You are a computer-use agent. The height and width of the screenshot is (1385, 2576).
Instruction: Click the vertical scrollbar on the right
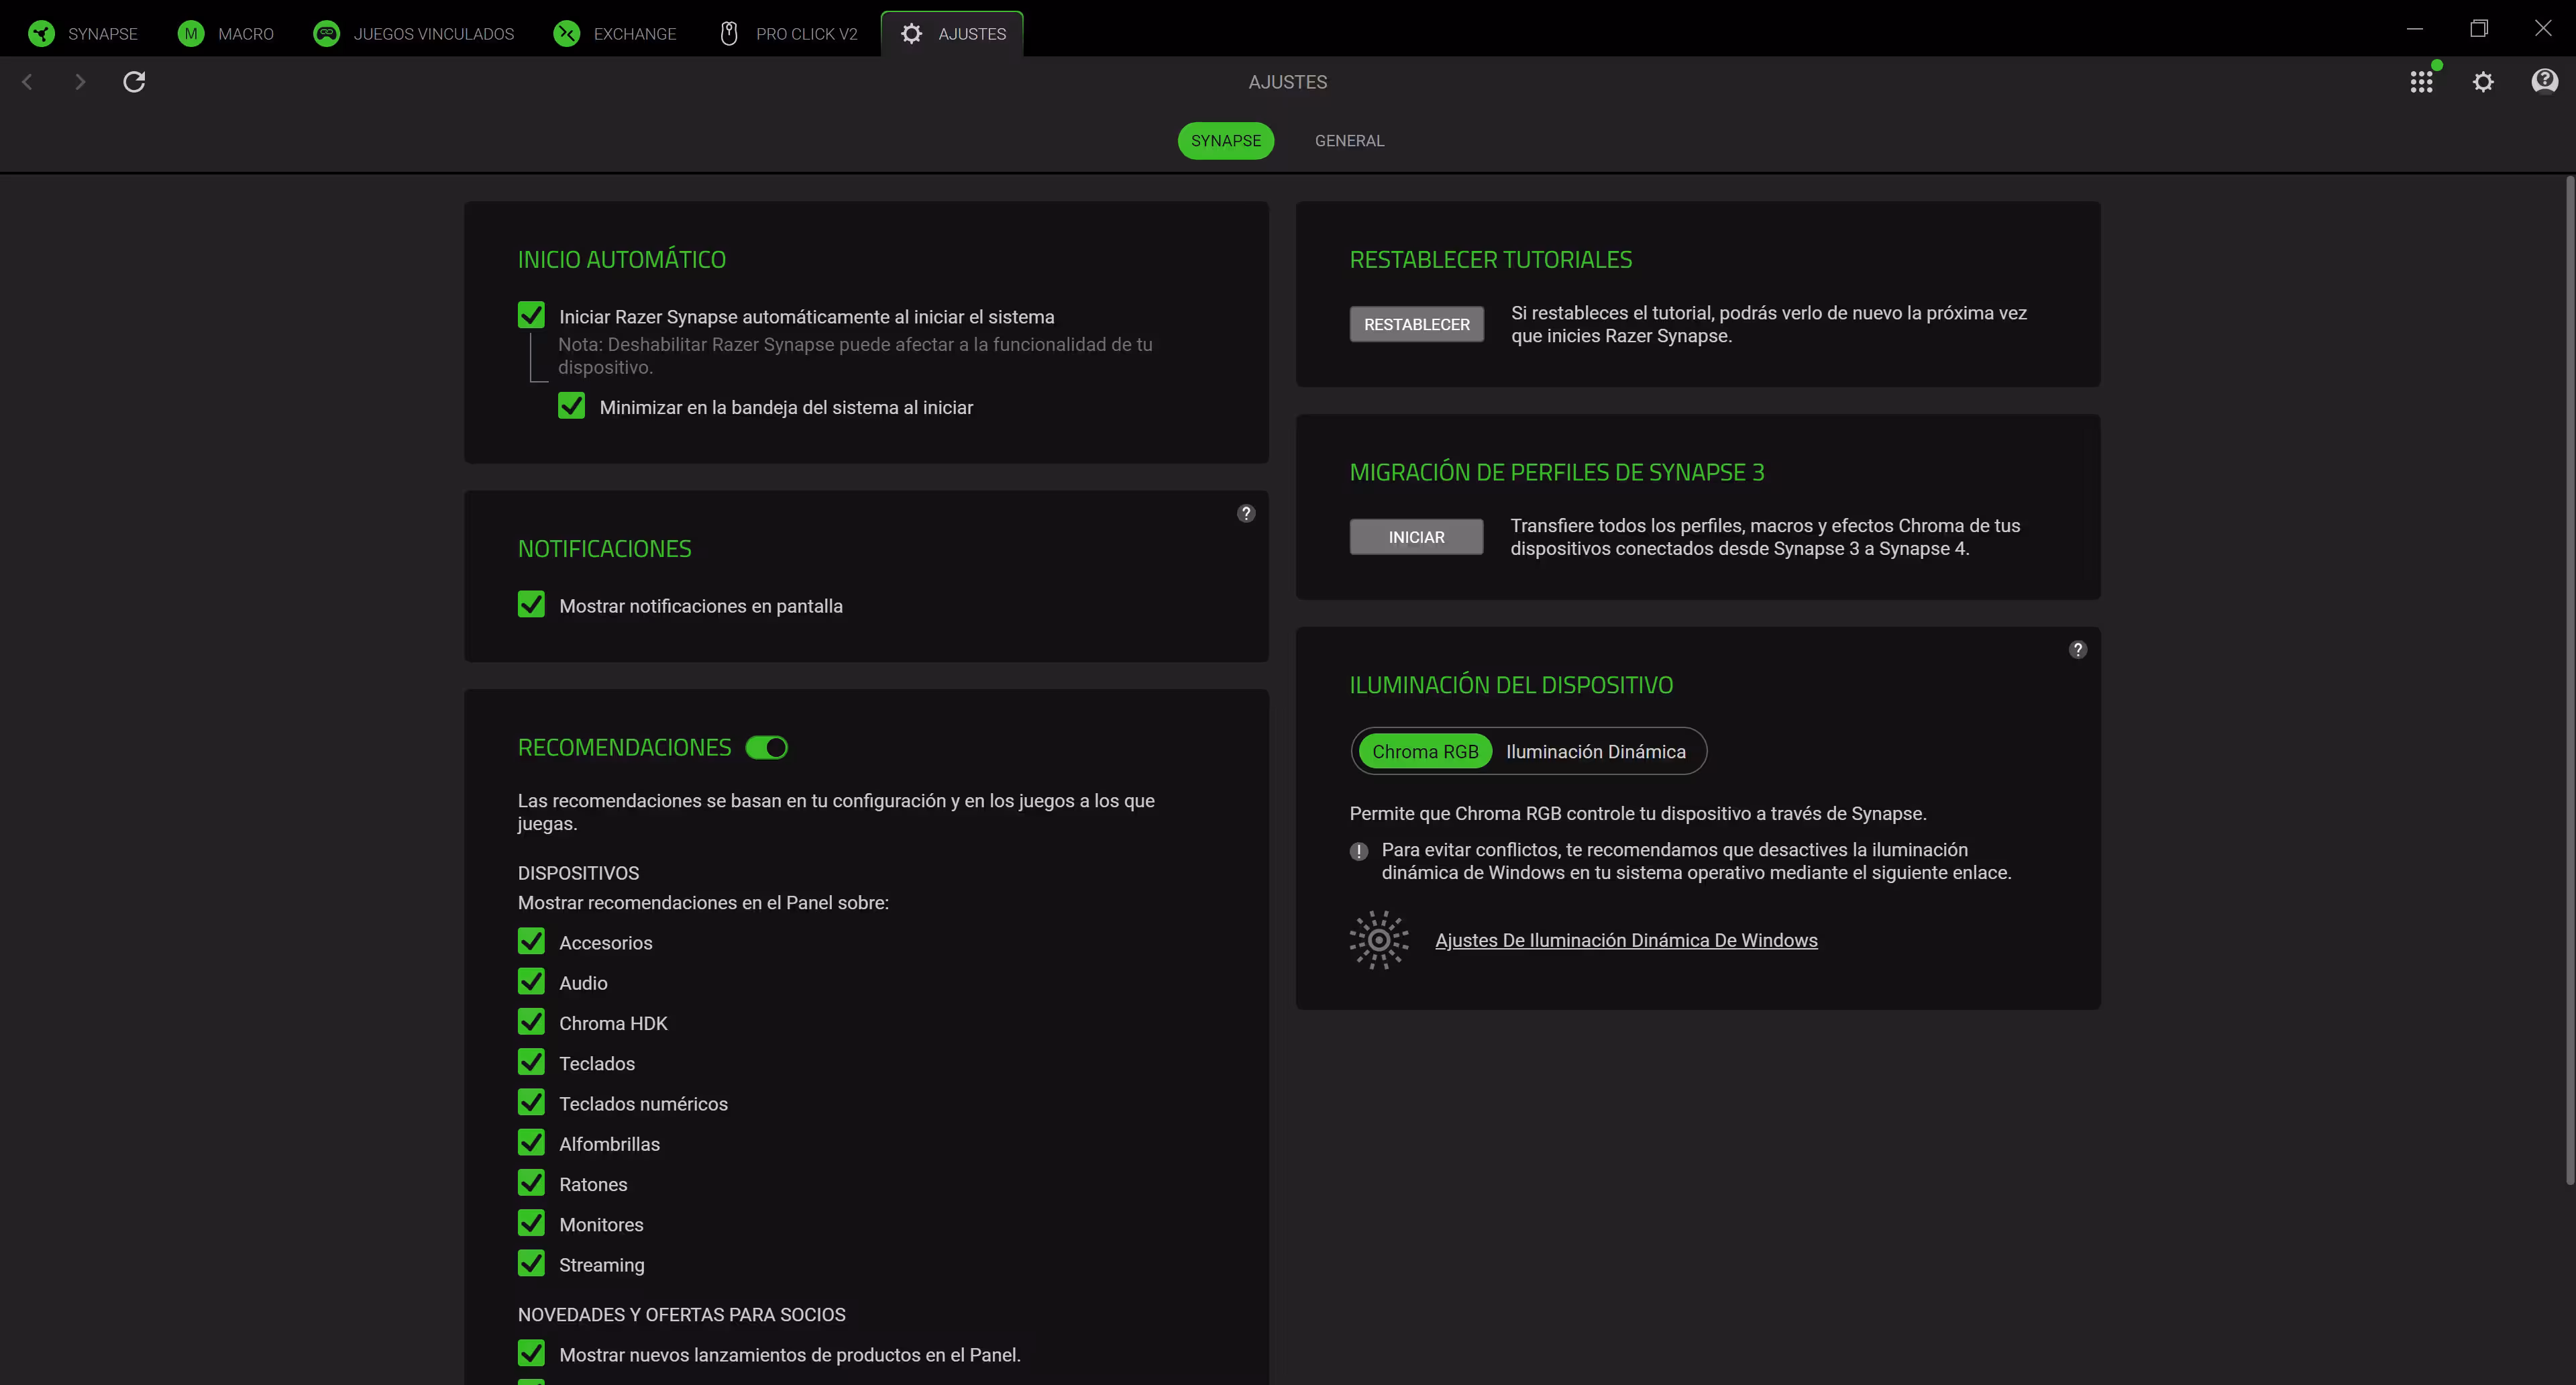(2569, 680)
